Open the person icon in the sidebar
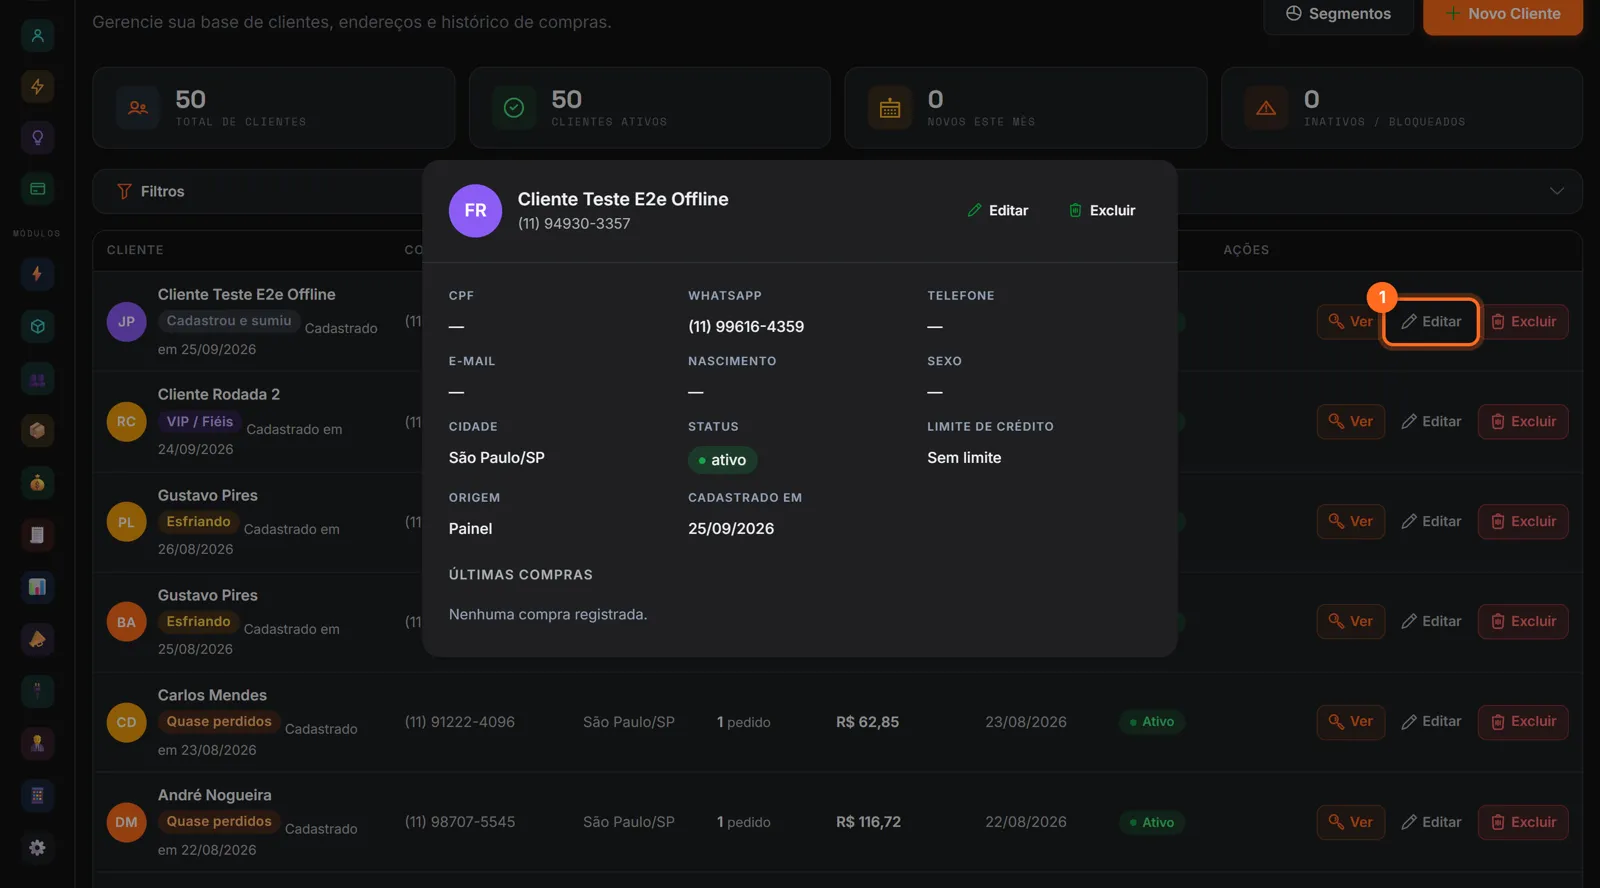 (37, 36)
